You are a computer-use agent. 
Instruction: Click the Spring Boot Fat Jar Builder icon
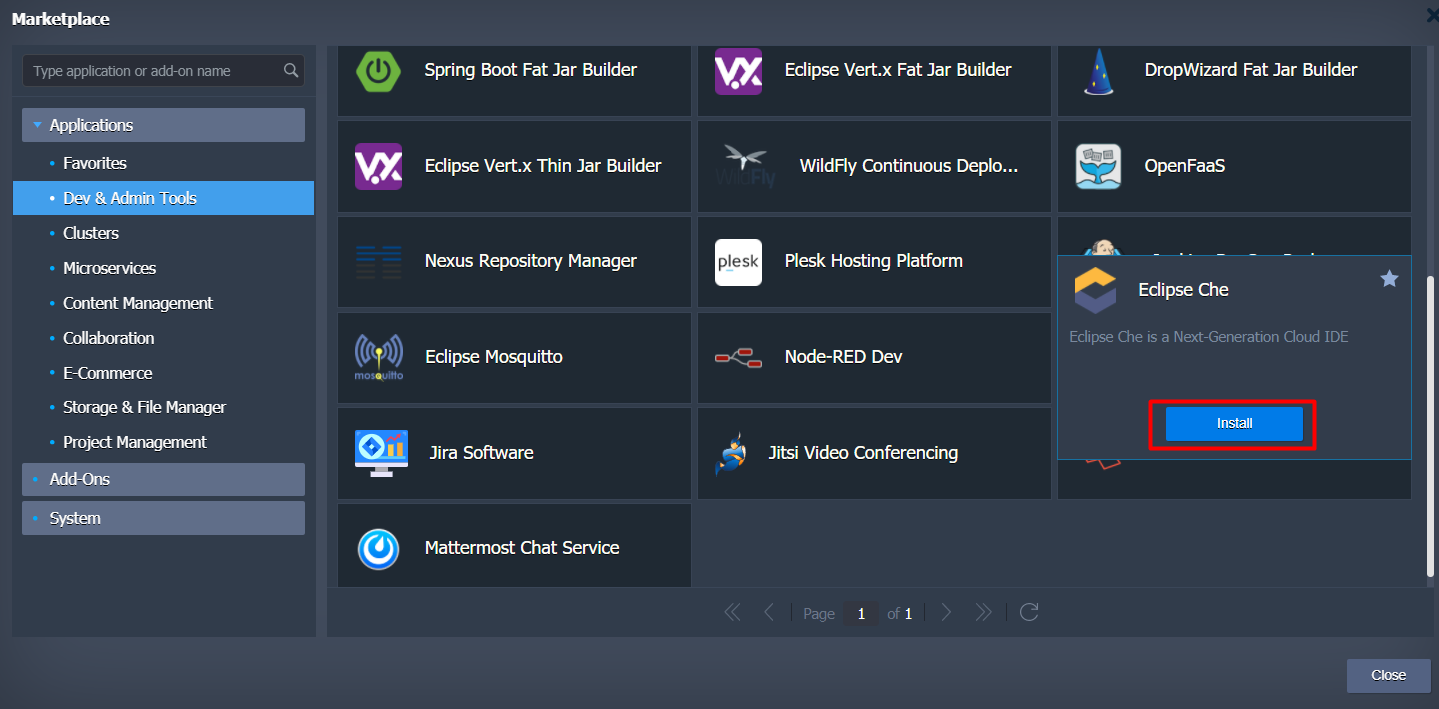pos(378,71)
